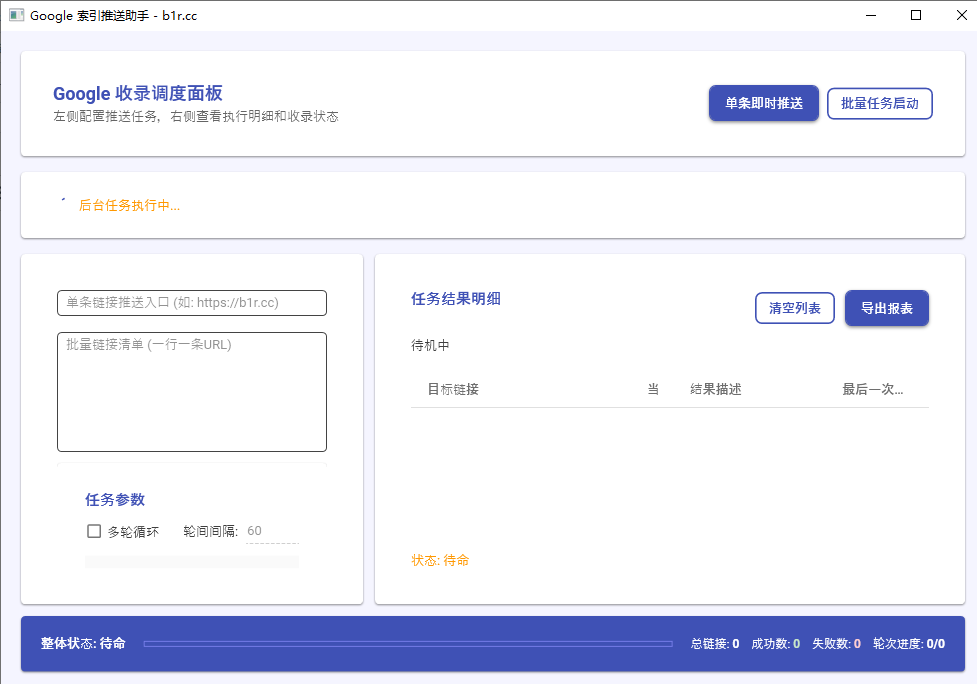
Task: Select the 轮间间隔 value field
Action: pos(272,531)
